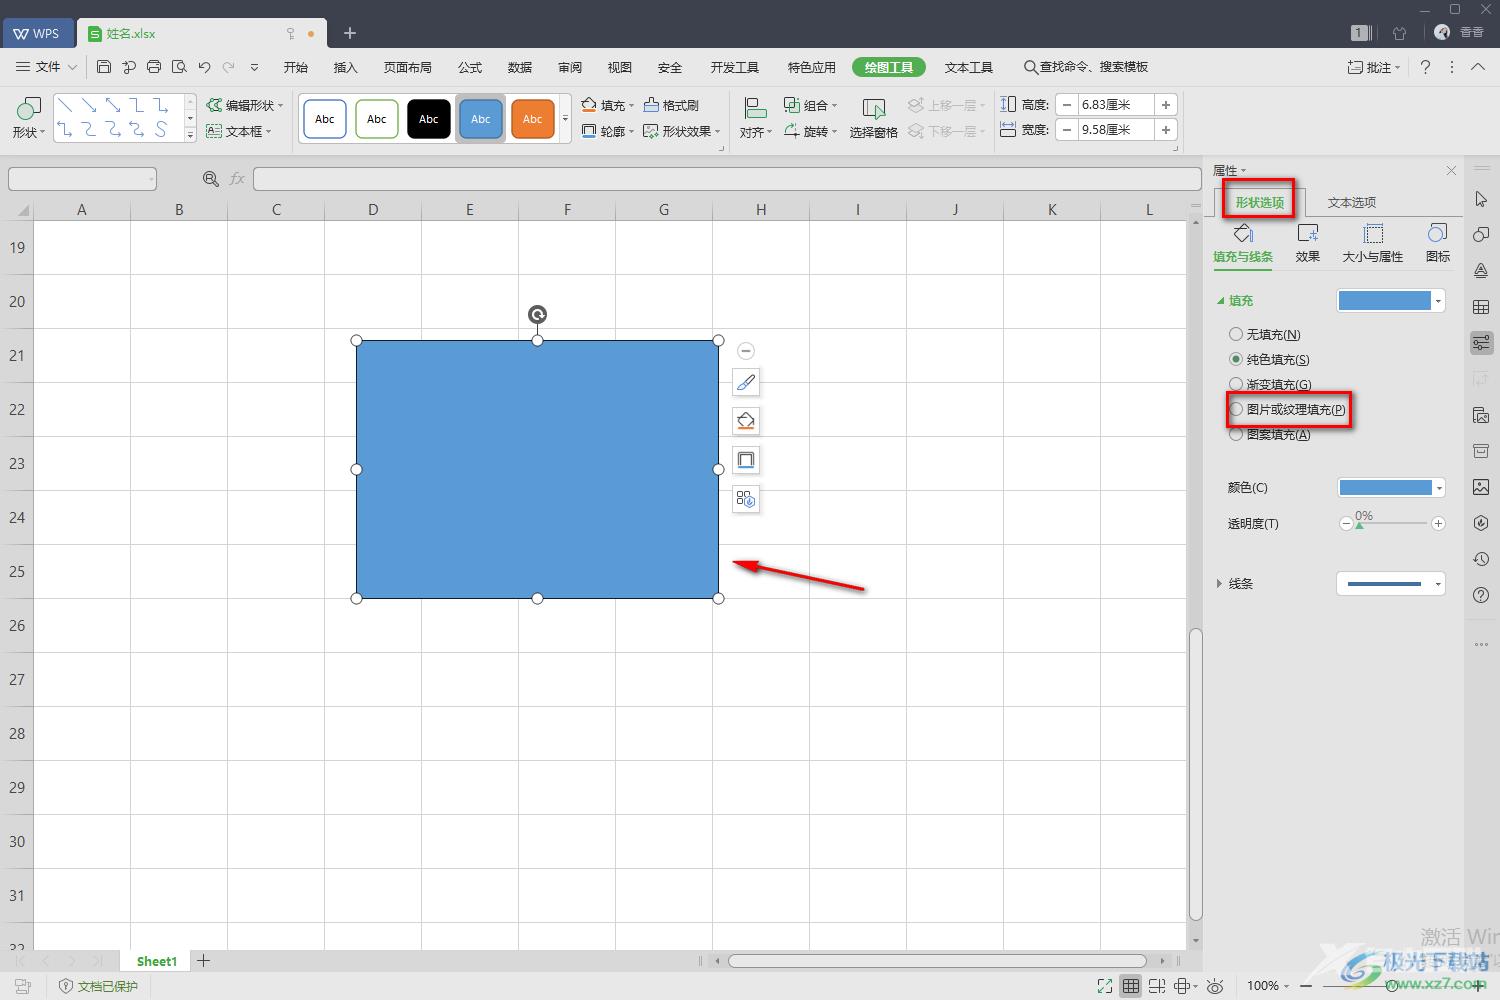Click the Print Preview icon

[179, 67]
